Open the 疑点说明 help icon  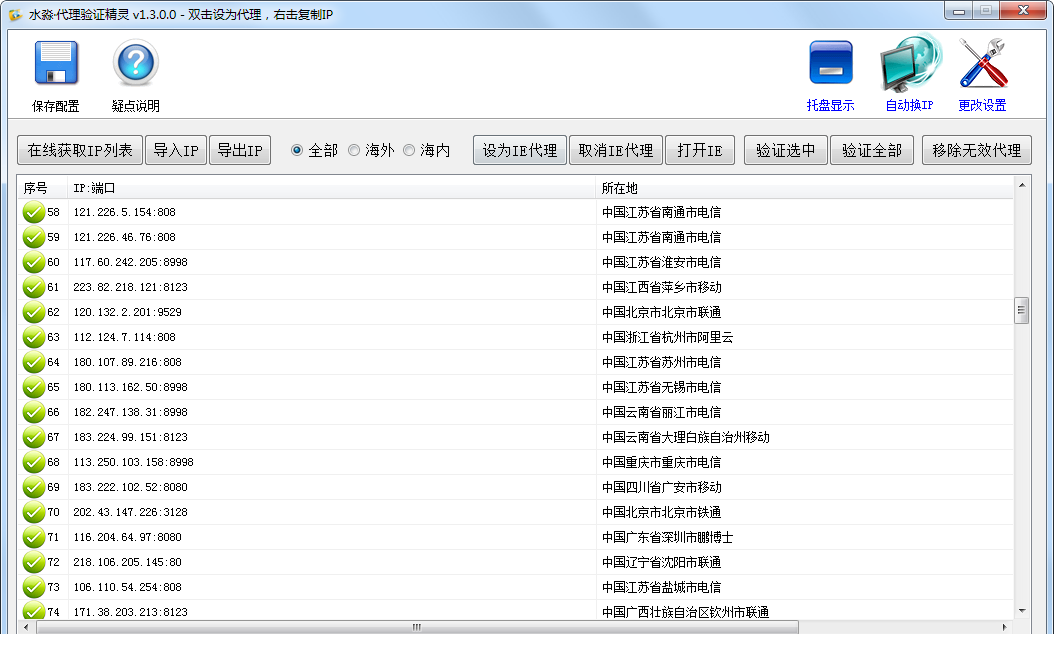click(136, 64)
